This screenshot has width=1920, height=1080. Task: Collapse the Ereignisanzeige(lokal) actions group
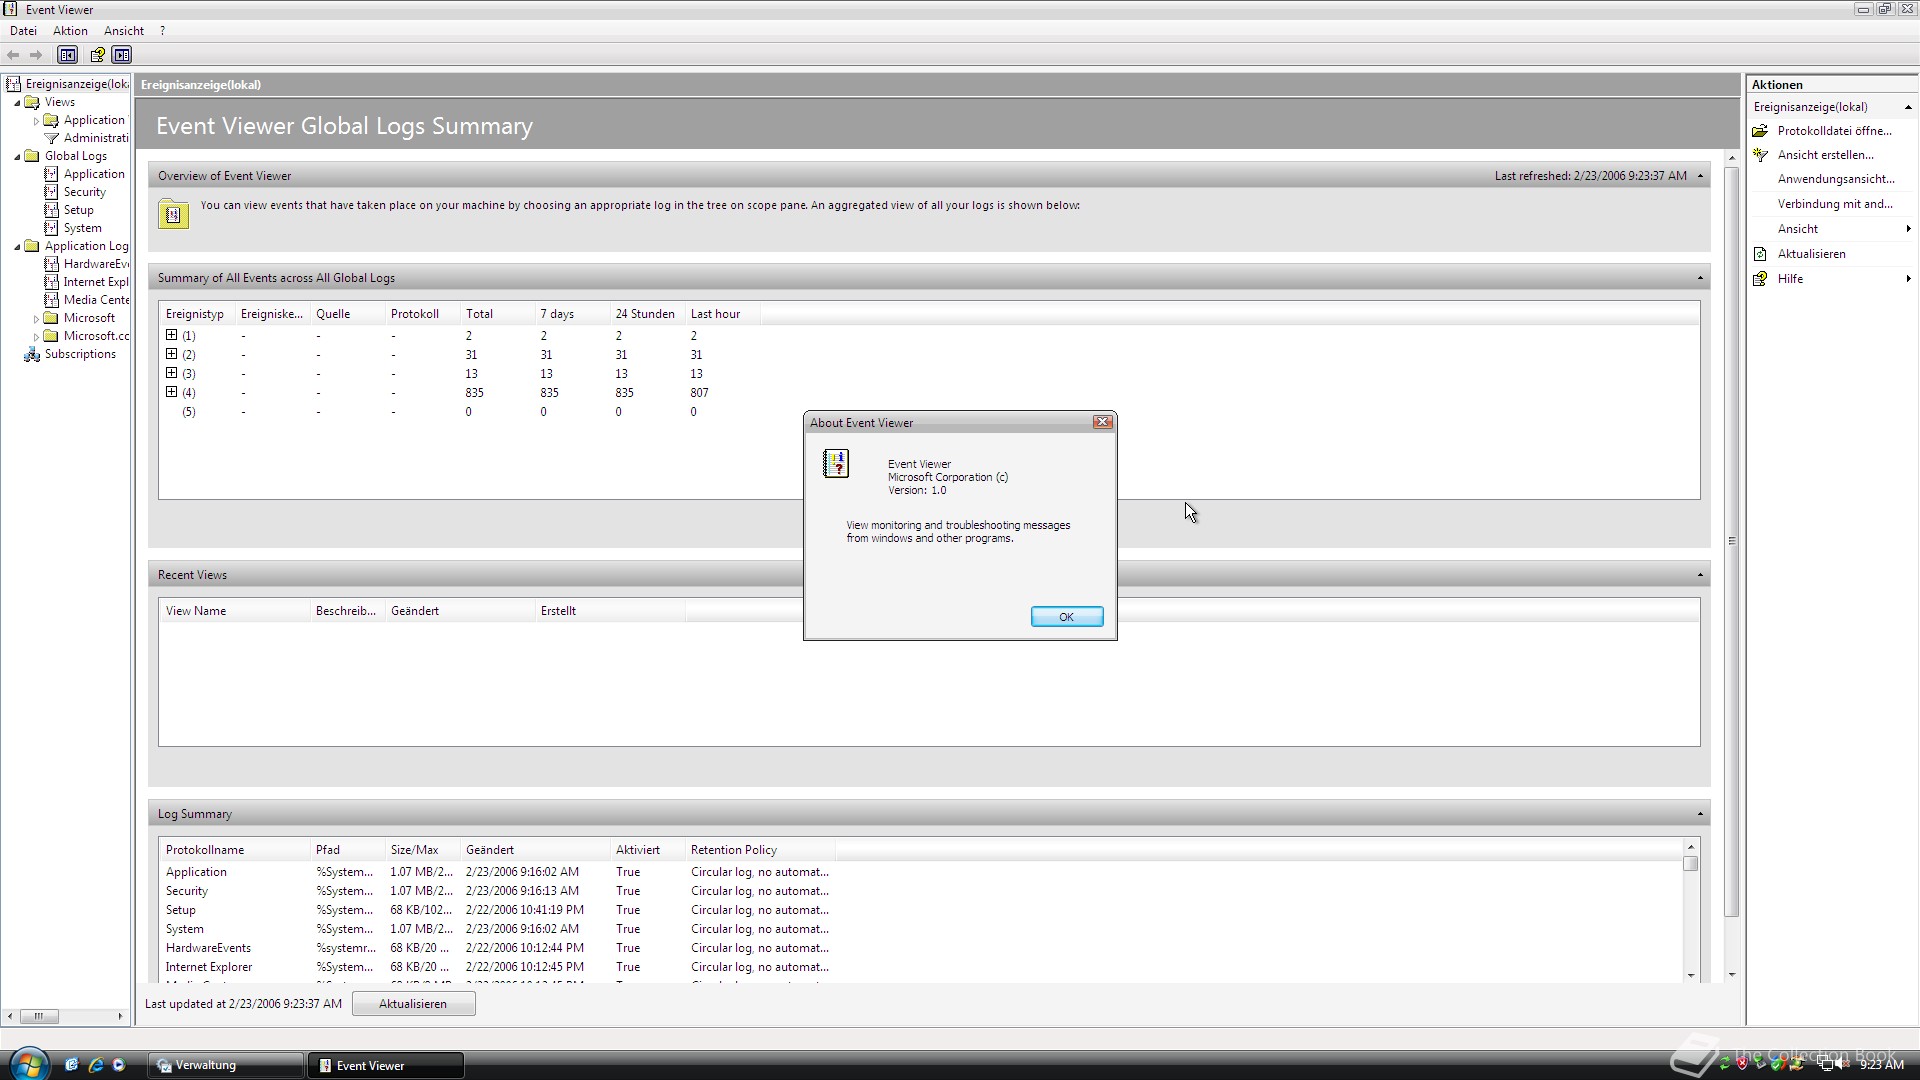point(1908,107)
